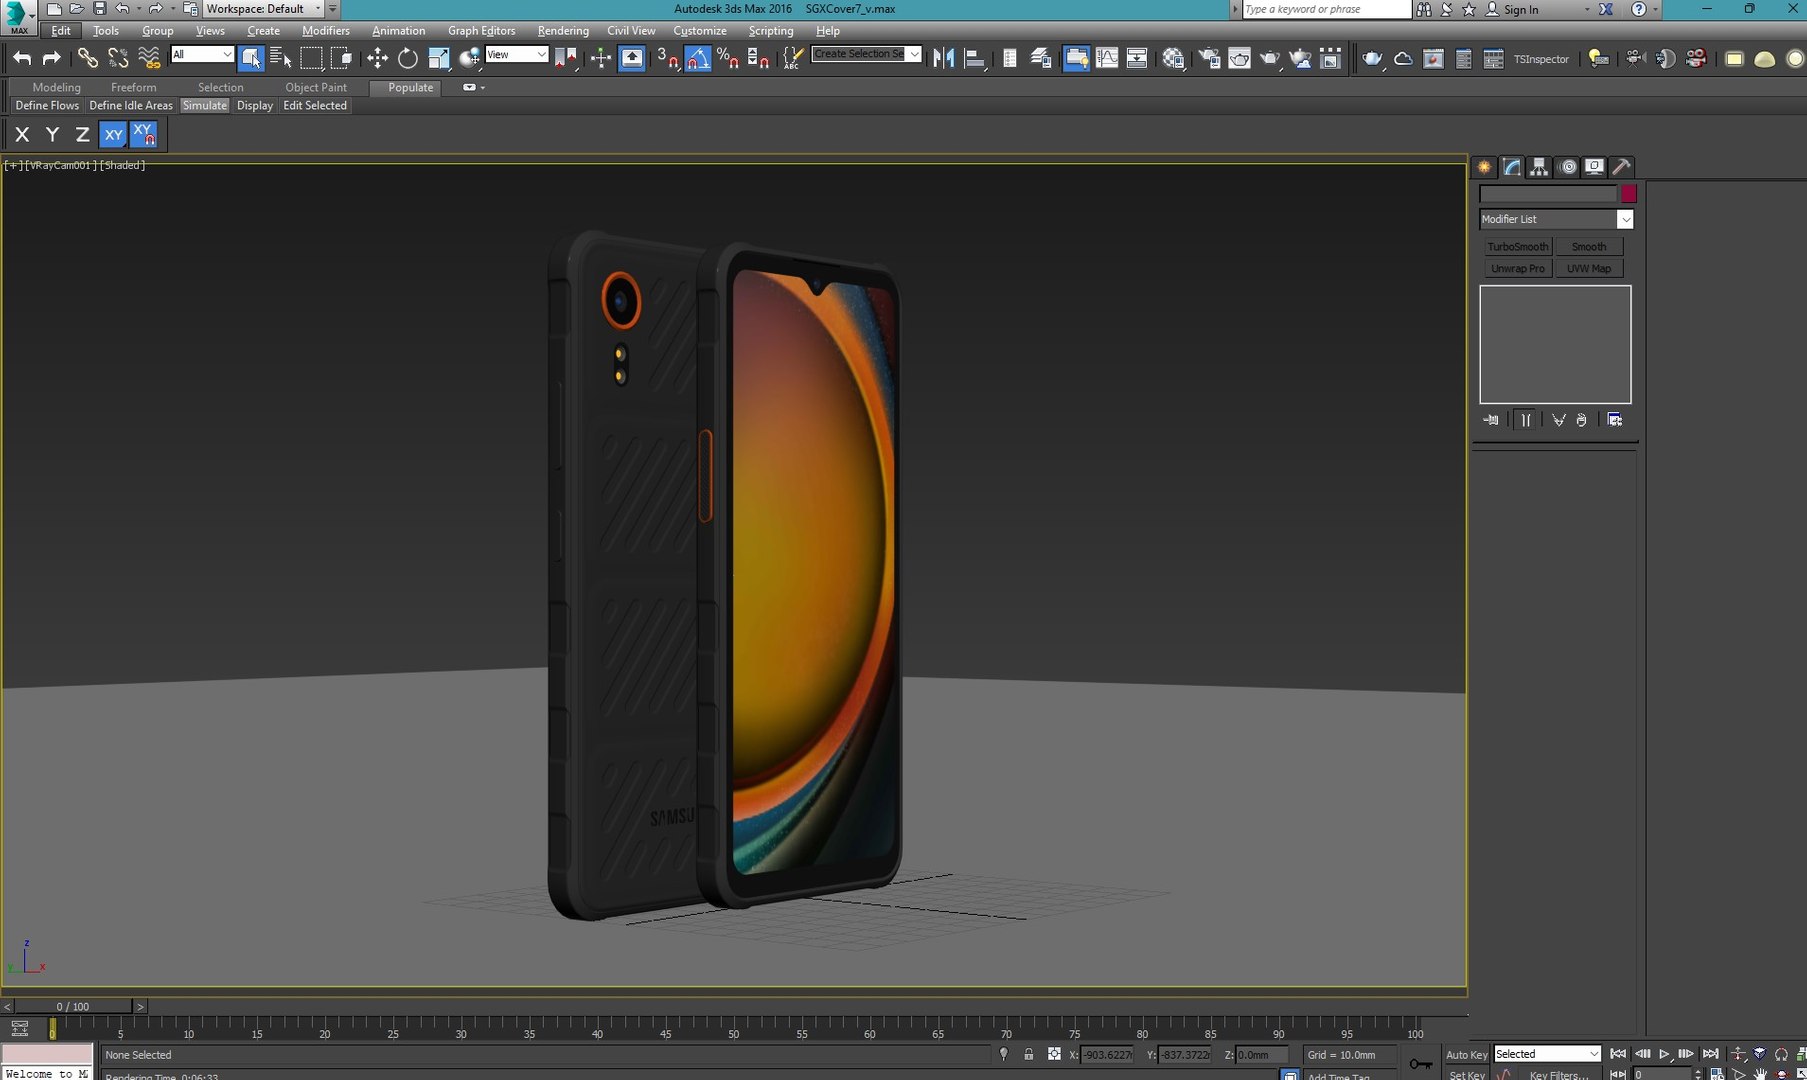This screenshot has height=1080, width=1807.
Task: Select the Select and Move tool
Action: [x=377, y=58]
